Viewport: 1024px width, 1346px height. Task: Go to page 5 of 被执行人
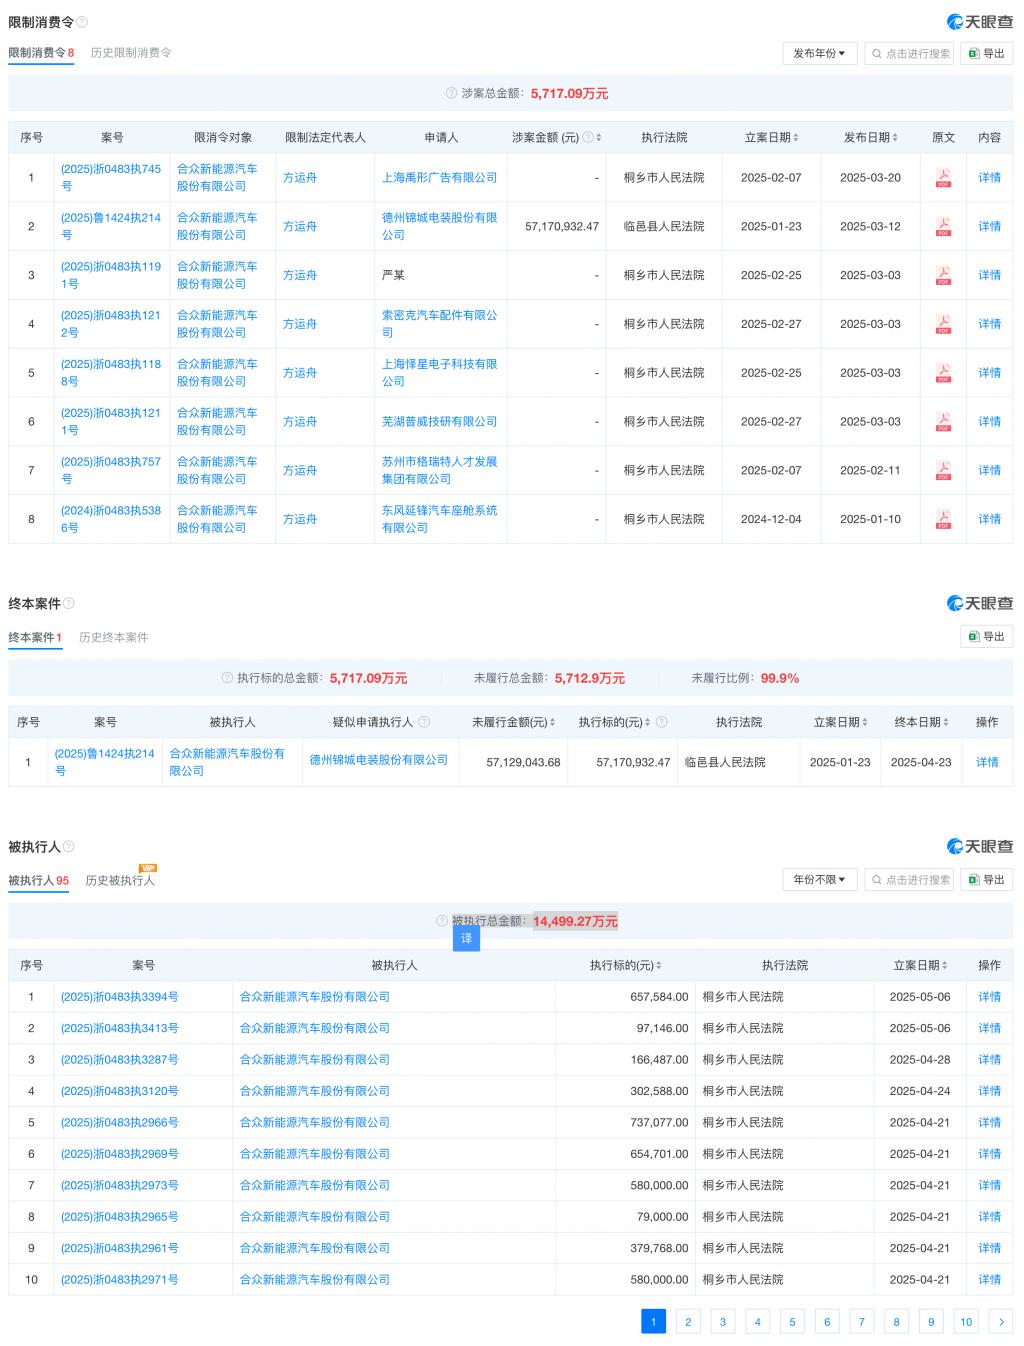click(792, 1321)
